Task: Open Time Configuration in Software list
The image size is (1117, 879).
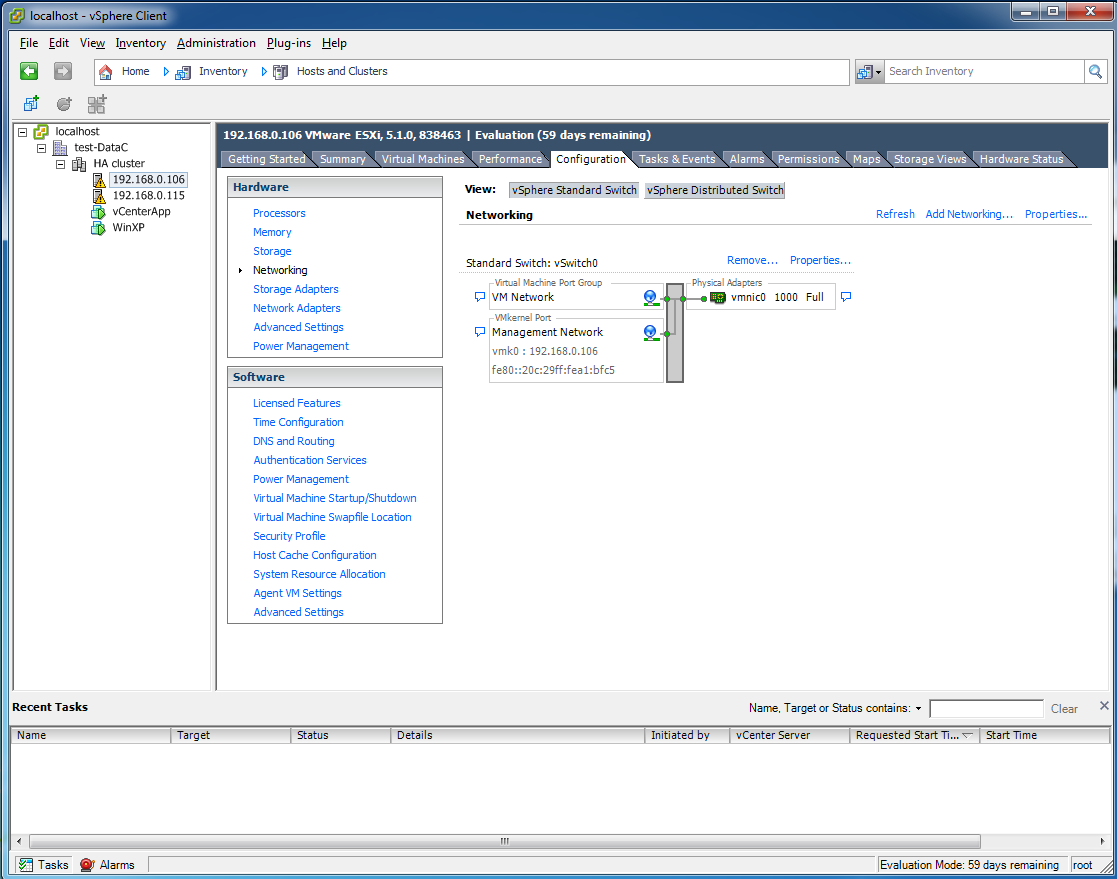Action: tap(298, 422)
